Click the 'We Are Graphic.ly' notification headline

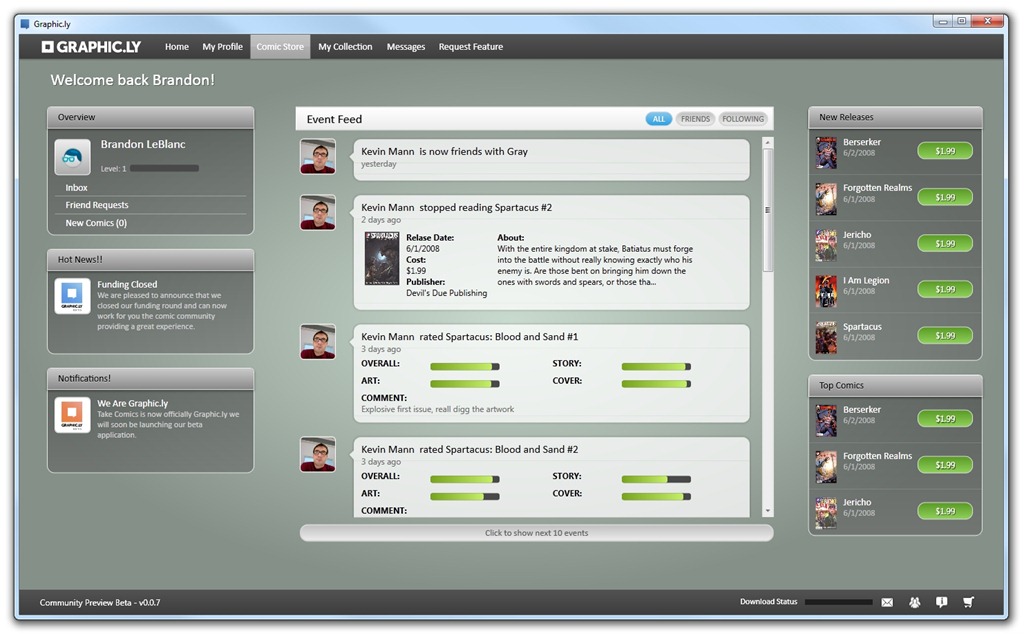133,403
